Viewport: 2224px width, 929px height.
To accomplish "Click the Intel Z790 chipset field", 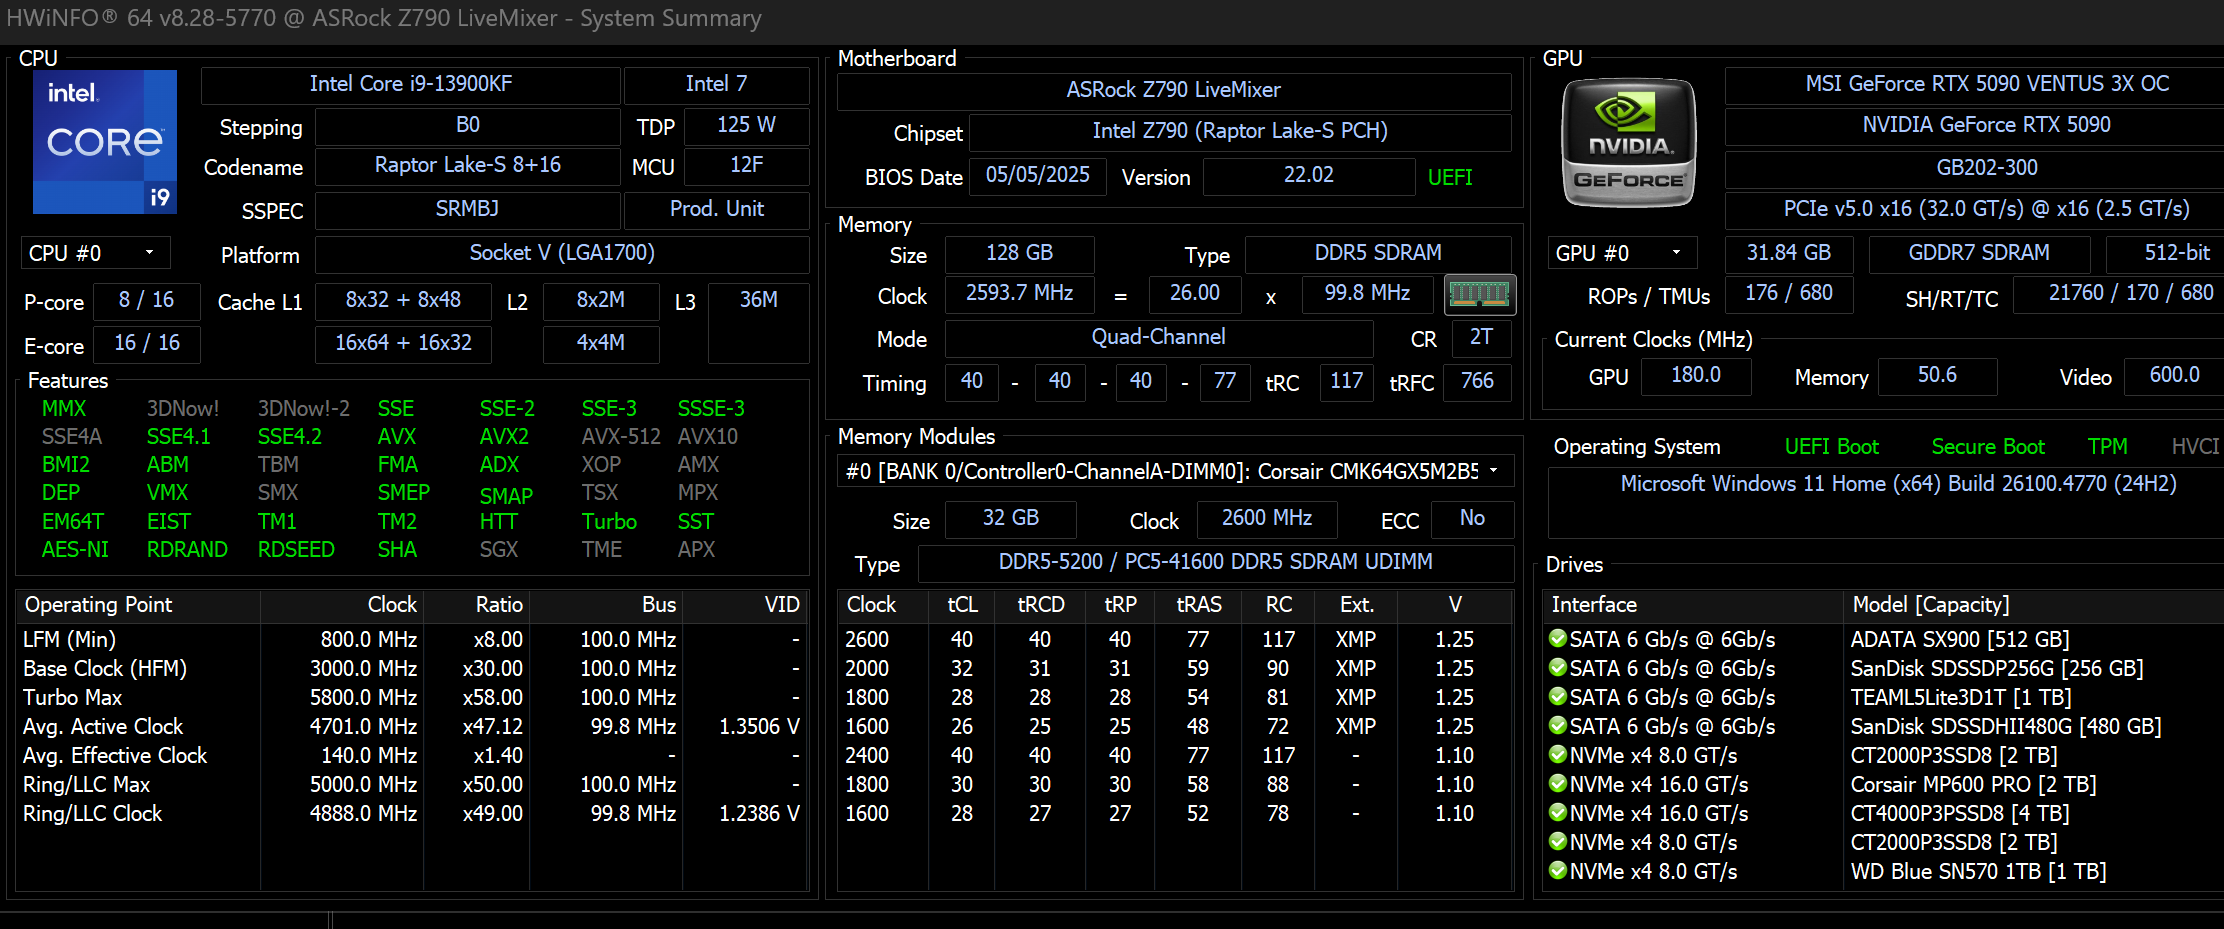I will pos(1240,132).
